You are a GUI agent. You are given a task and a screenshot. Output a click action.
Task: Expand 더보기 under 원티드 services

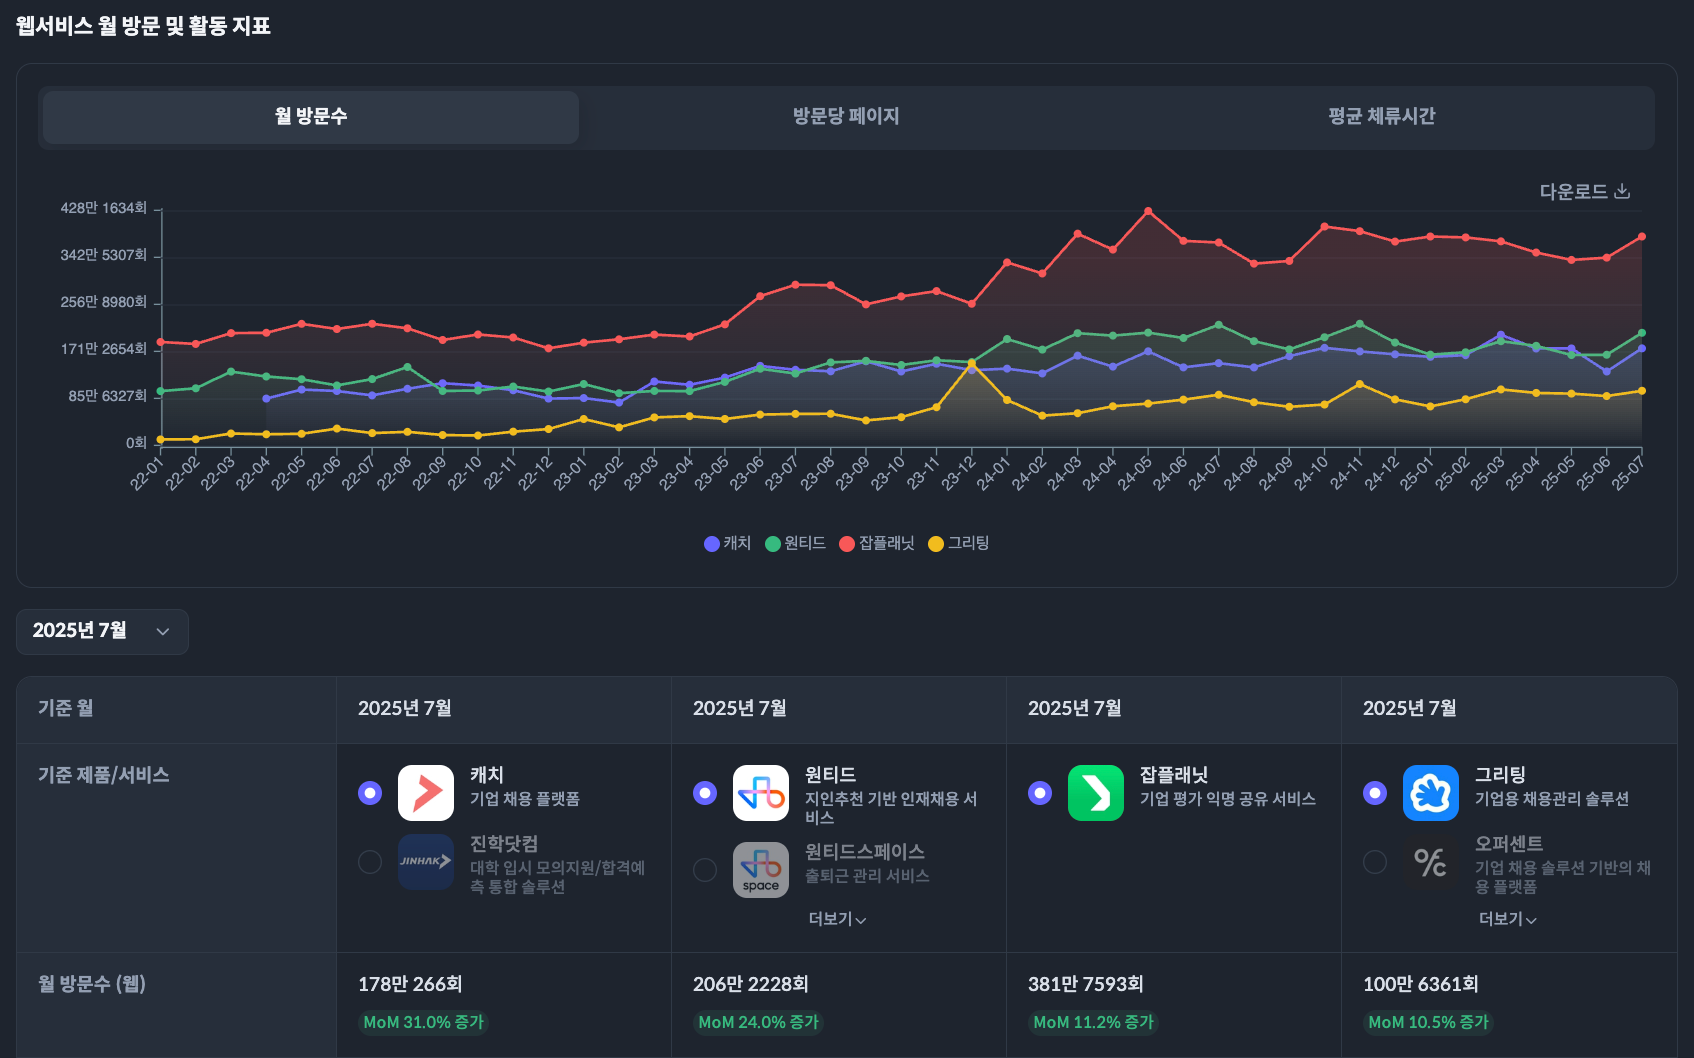pyautogui.click(x=837, y=919)
